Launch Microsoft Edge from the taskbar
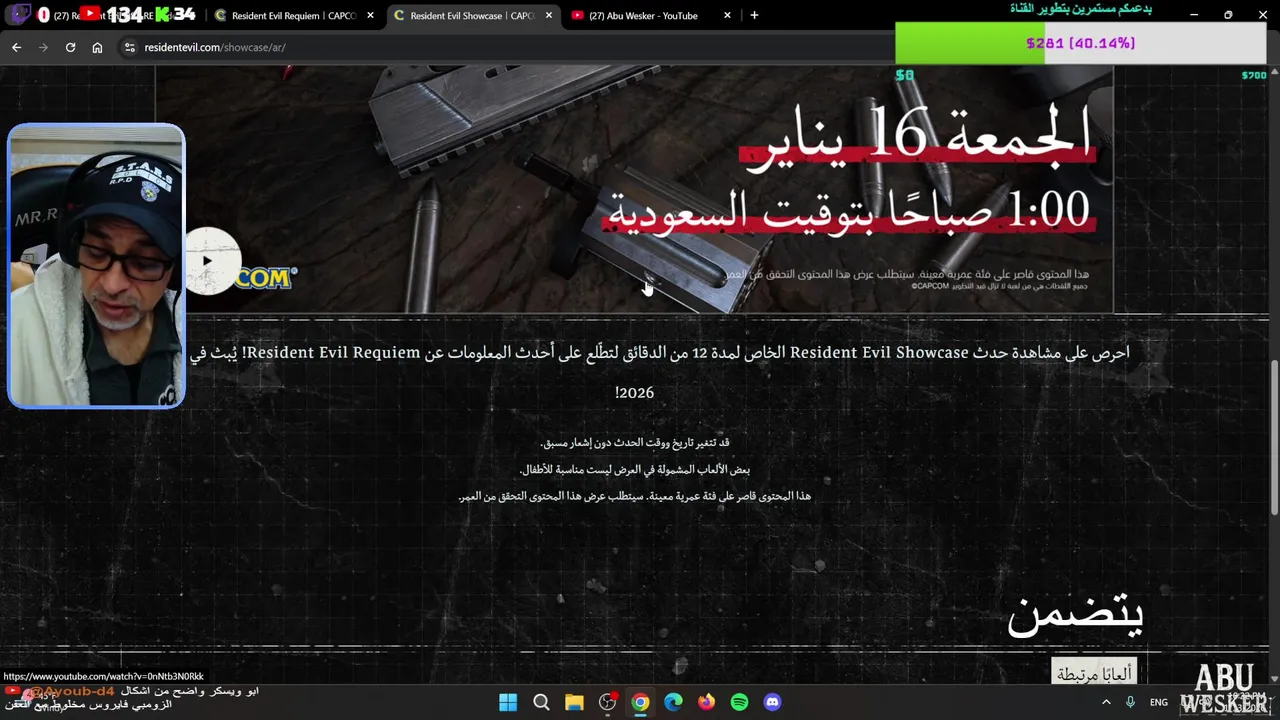Viewport: 1280px width, 720px height. coord(673,702)
